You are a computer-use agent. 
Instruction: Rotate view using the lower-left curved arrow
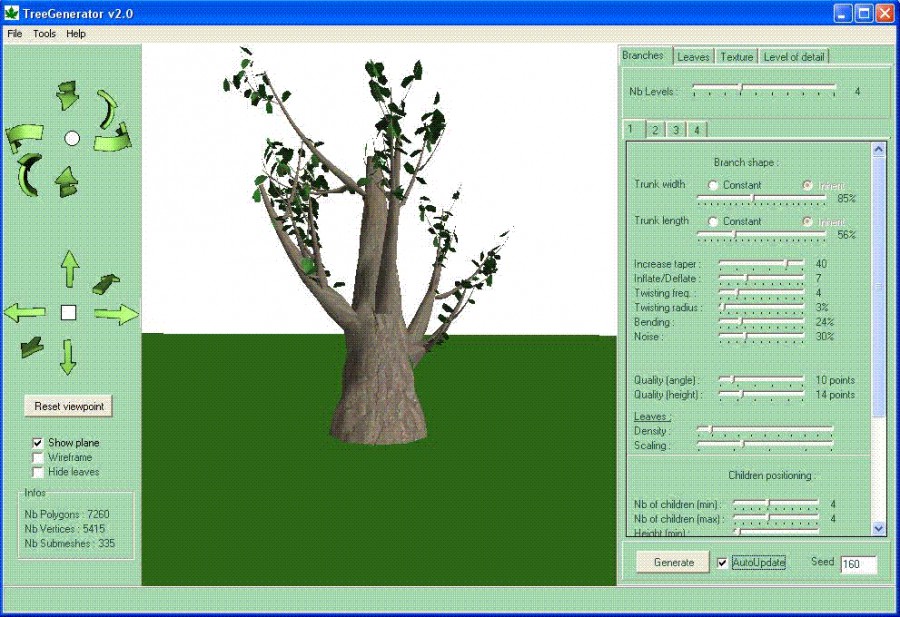29,174
